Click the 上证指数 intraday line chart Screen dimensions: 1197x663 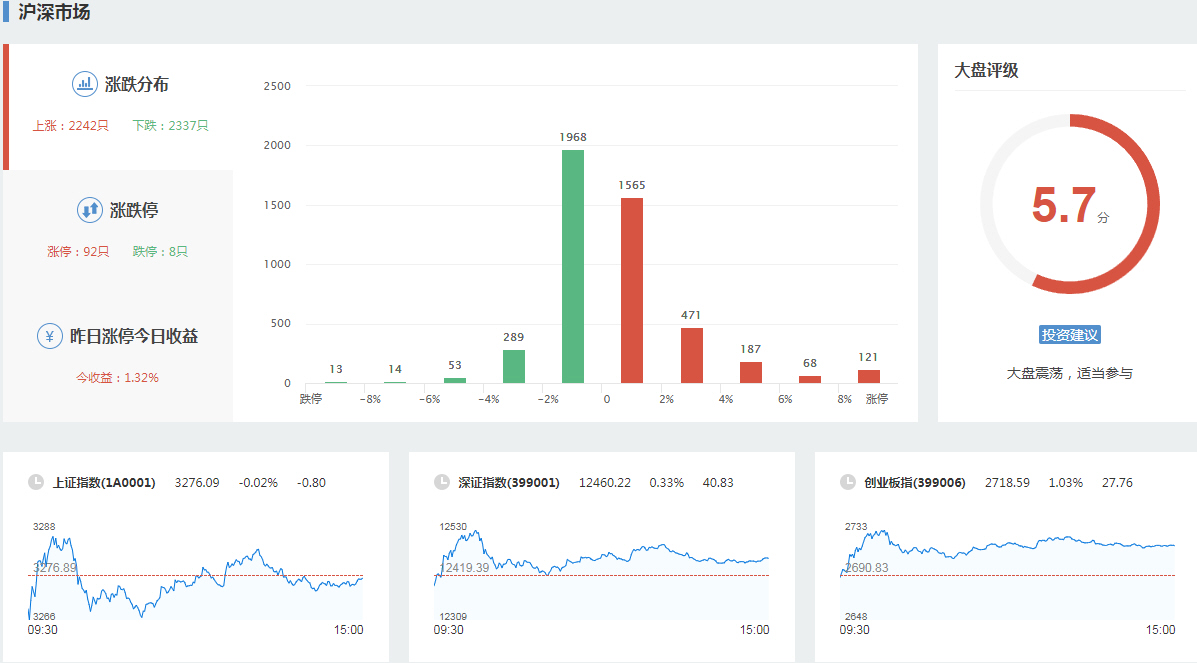click(x=196, y=575)
